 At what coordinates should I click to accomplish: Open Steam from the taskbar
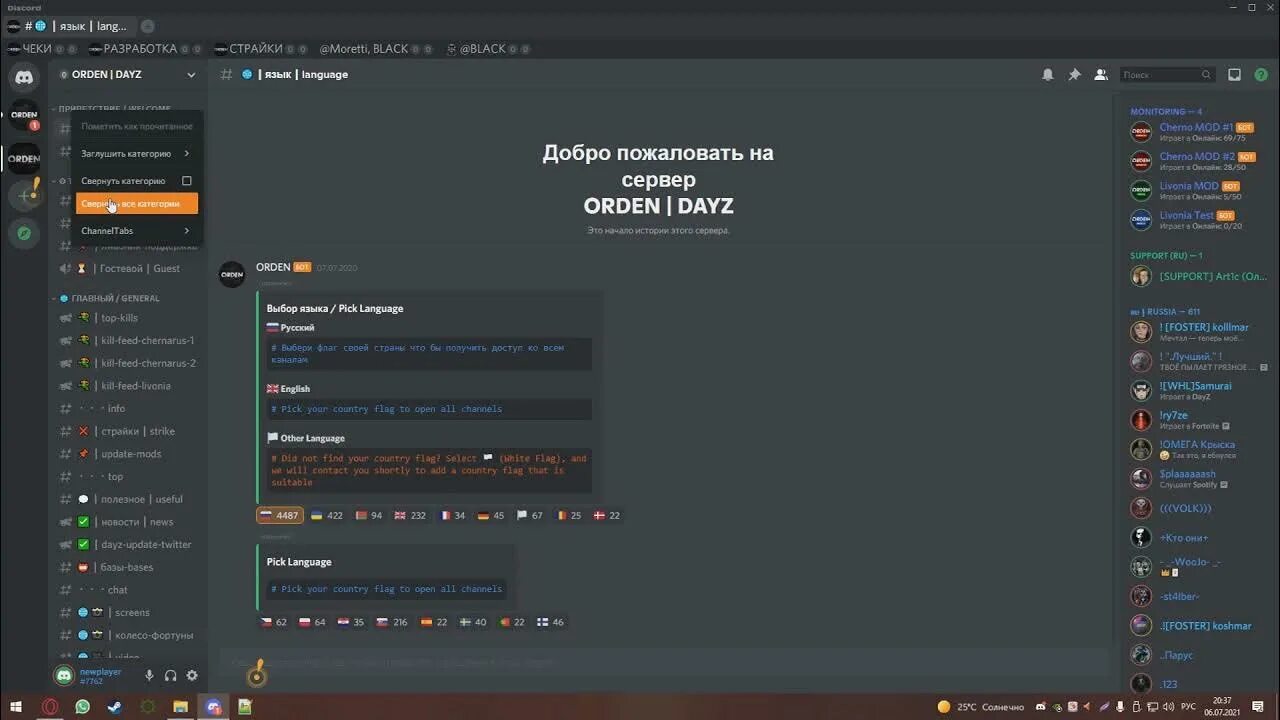(115, 707)
